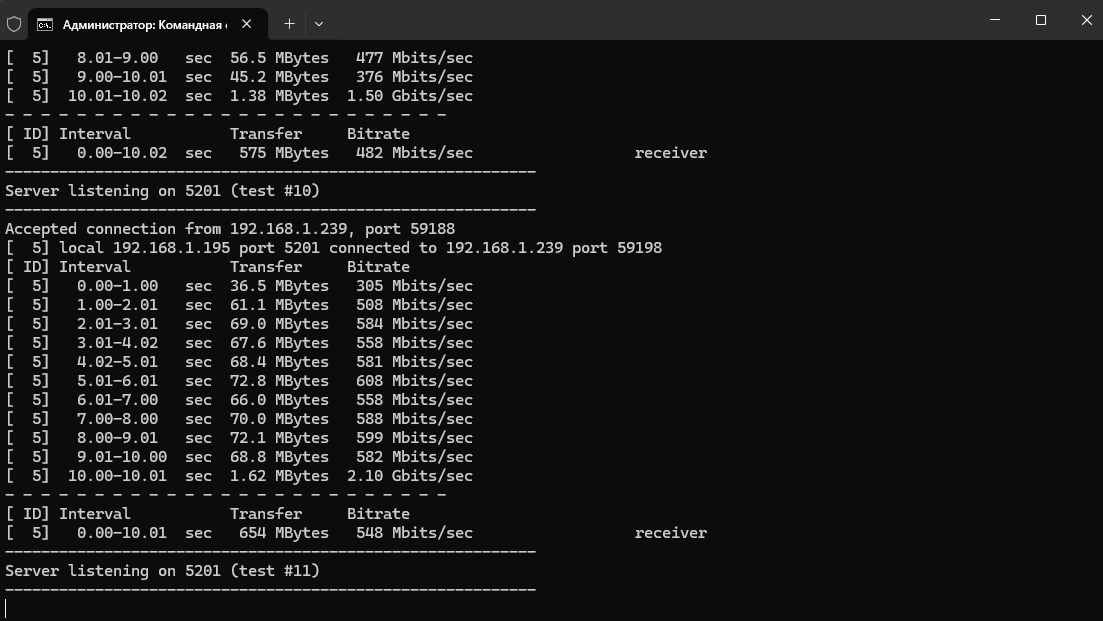This screenshot has width=1103, height=621.
Task: Maximize the terminal window
Action: pyautogui.click(x=1041, y=20)
